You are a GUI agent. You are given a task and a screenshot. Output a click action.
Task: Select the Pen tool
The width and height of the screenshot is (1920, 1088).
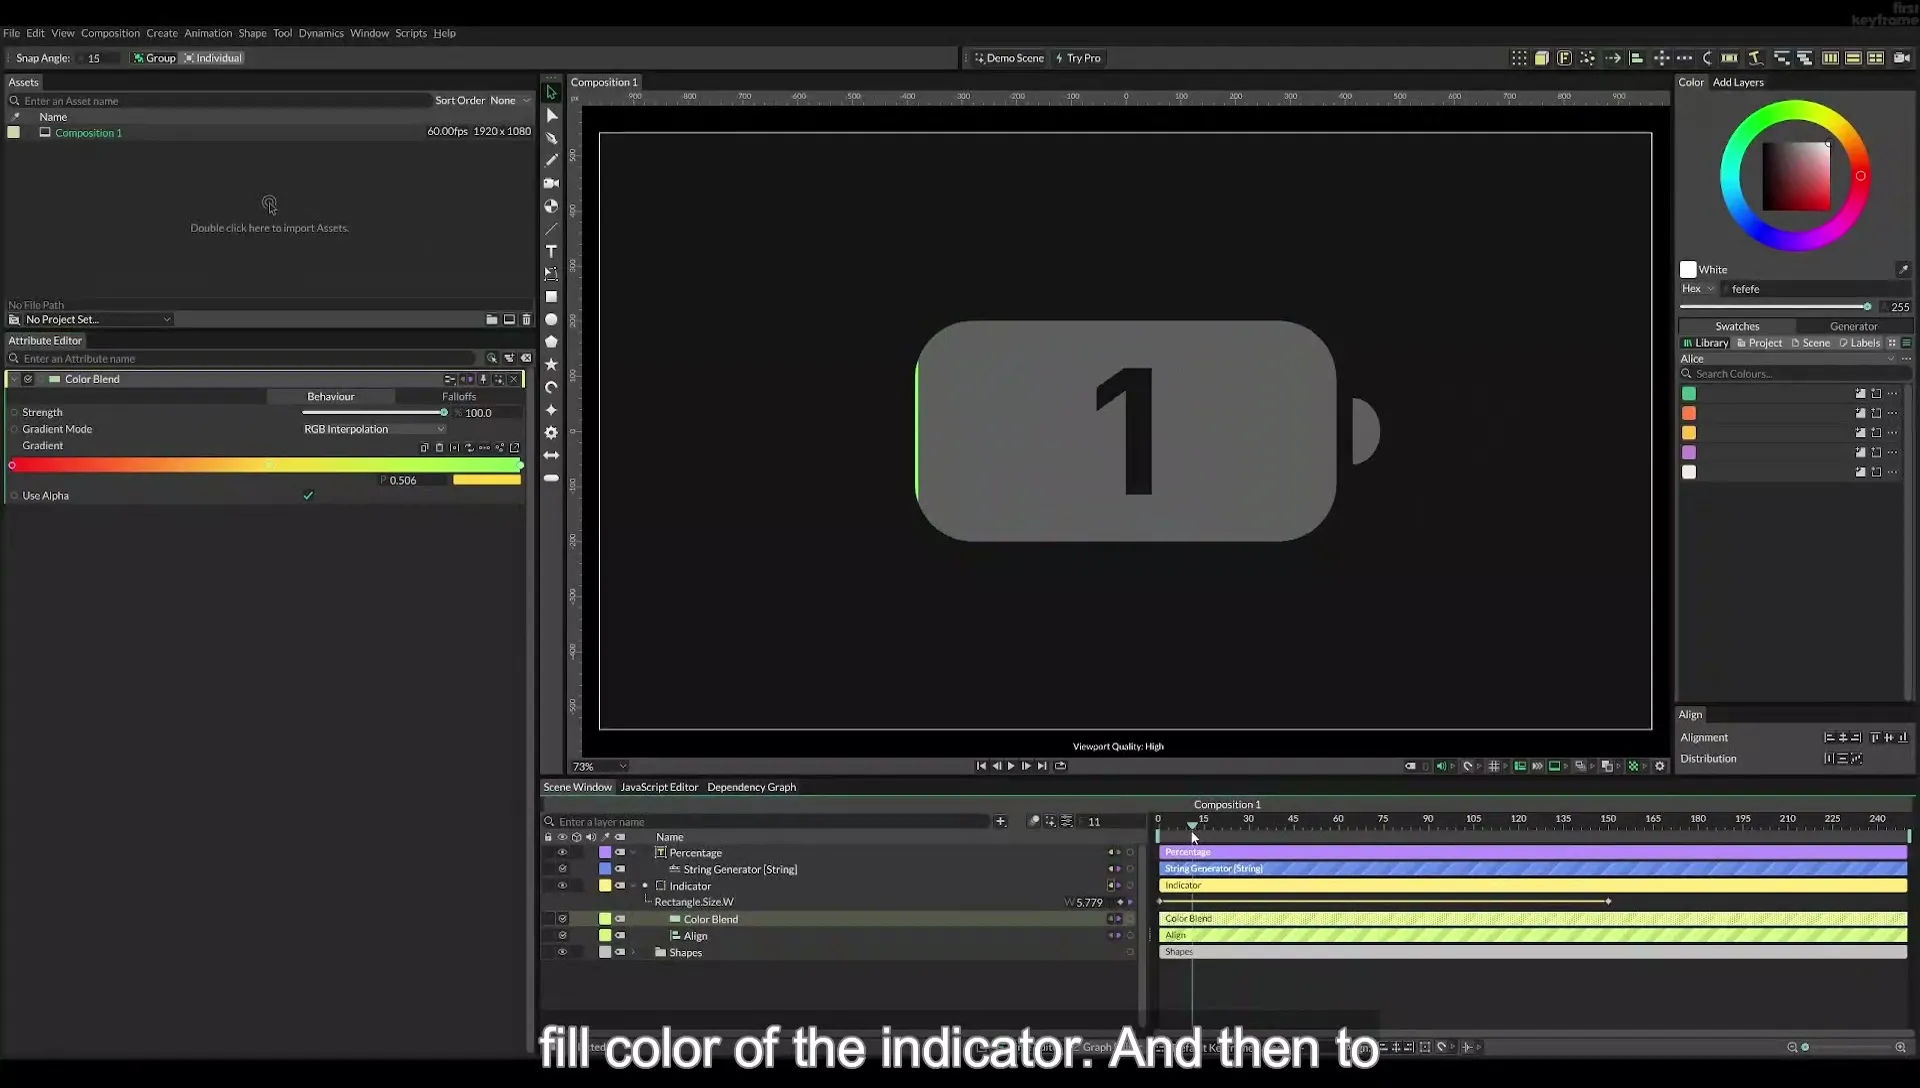click(x=551, y=138)
